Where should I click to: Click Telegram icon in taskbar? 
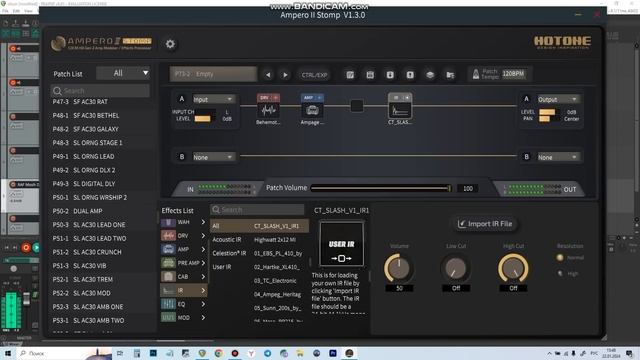(x=267, y=353)
